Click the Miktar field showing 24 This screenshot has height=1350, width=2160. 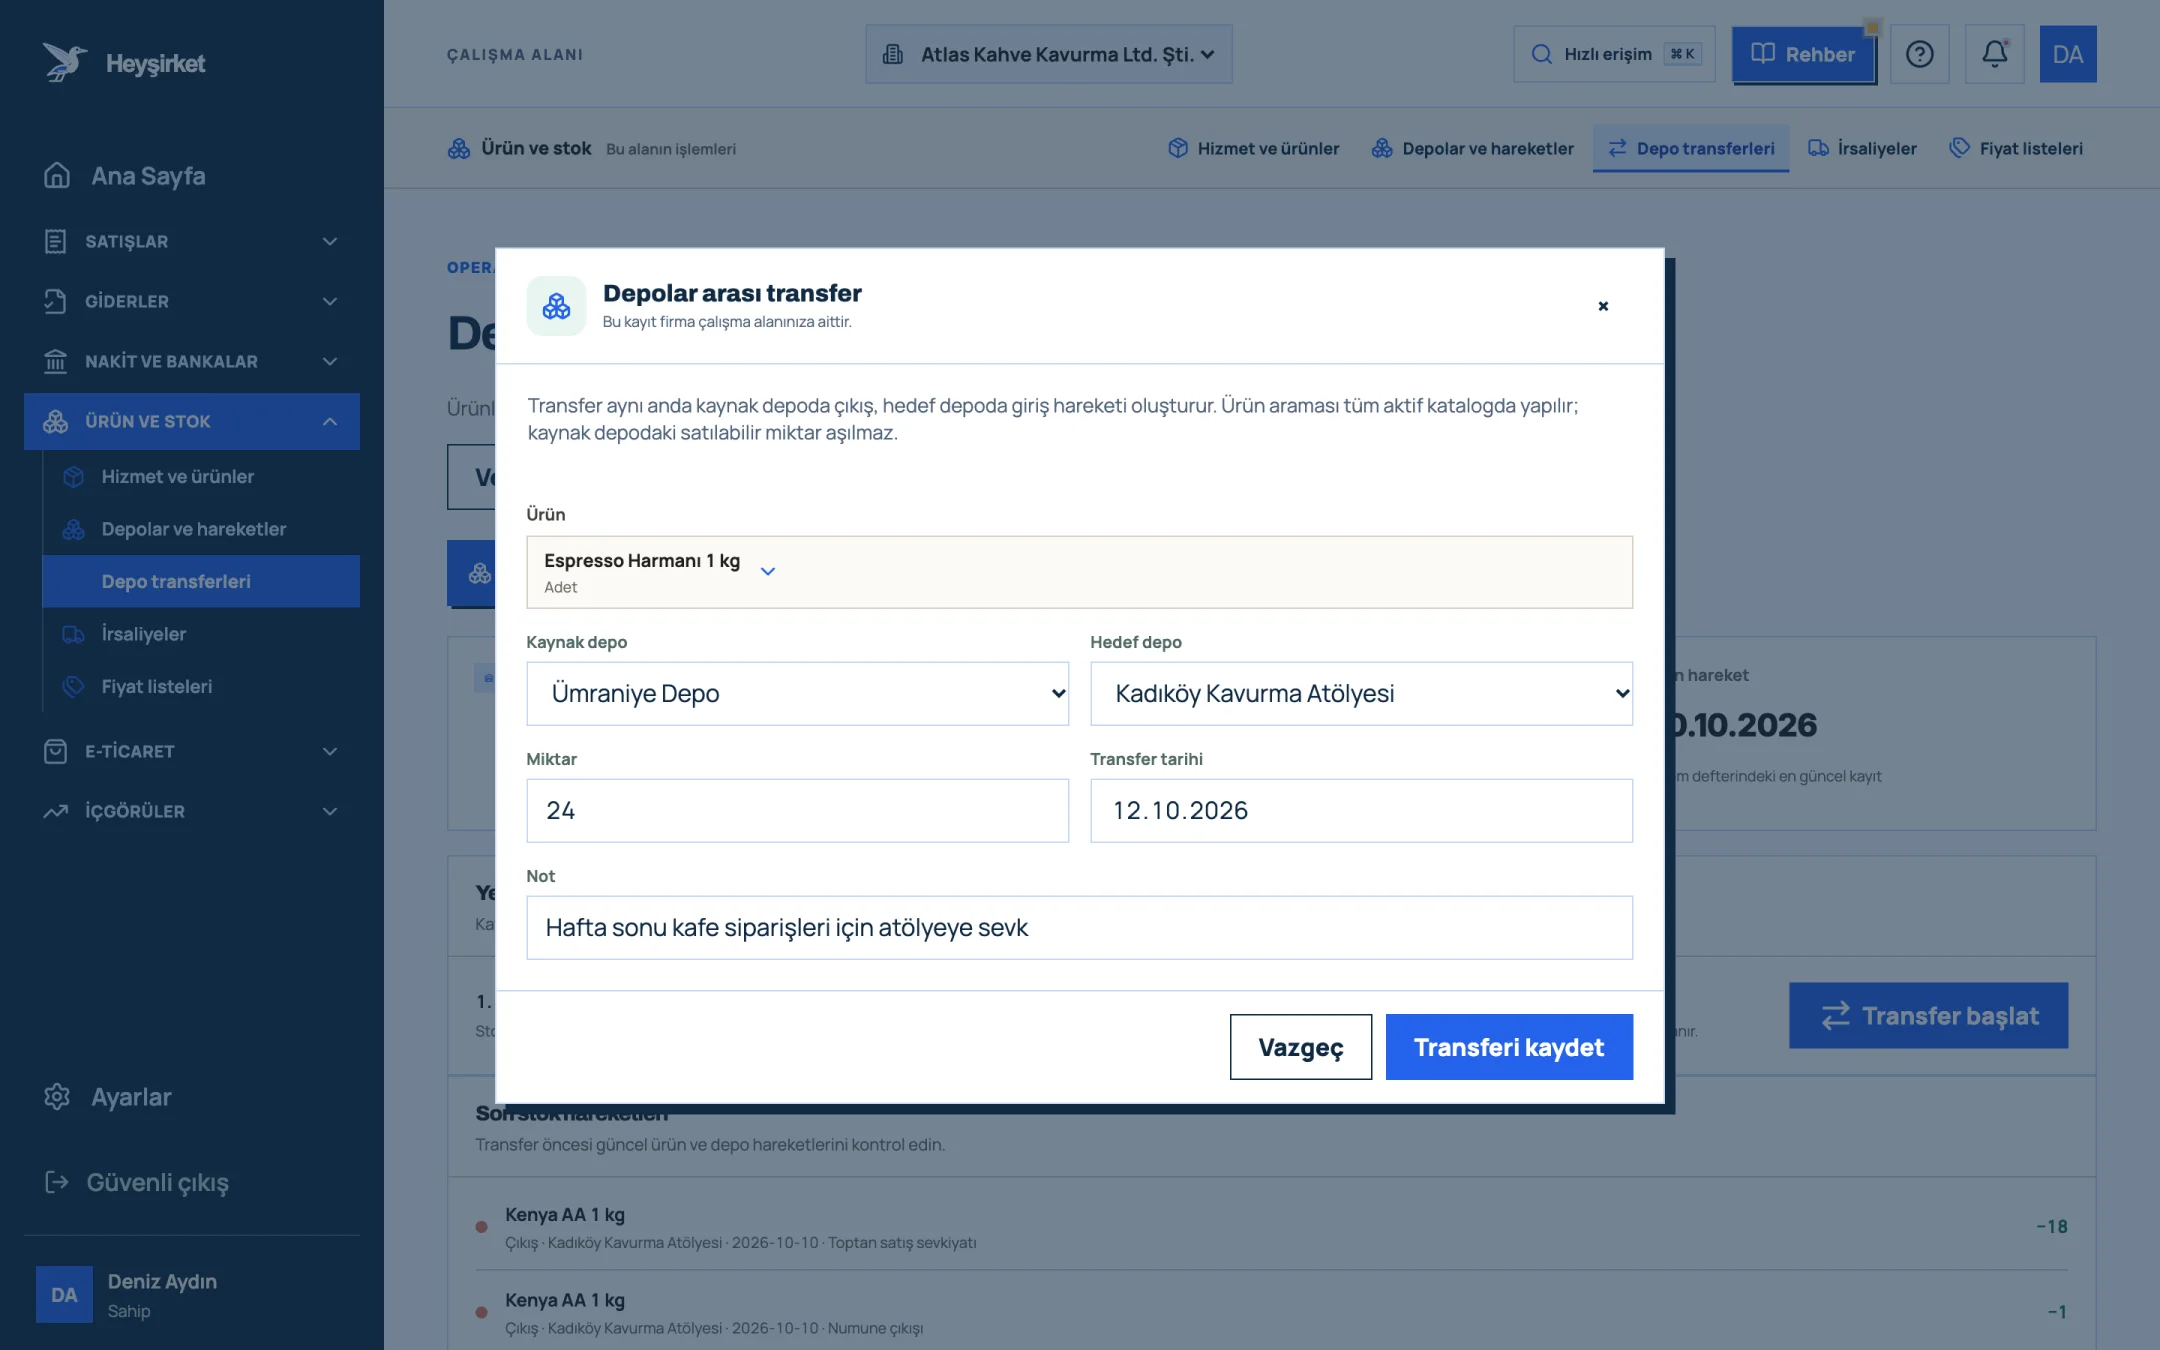(x=797, y=810)
